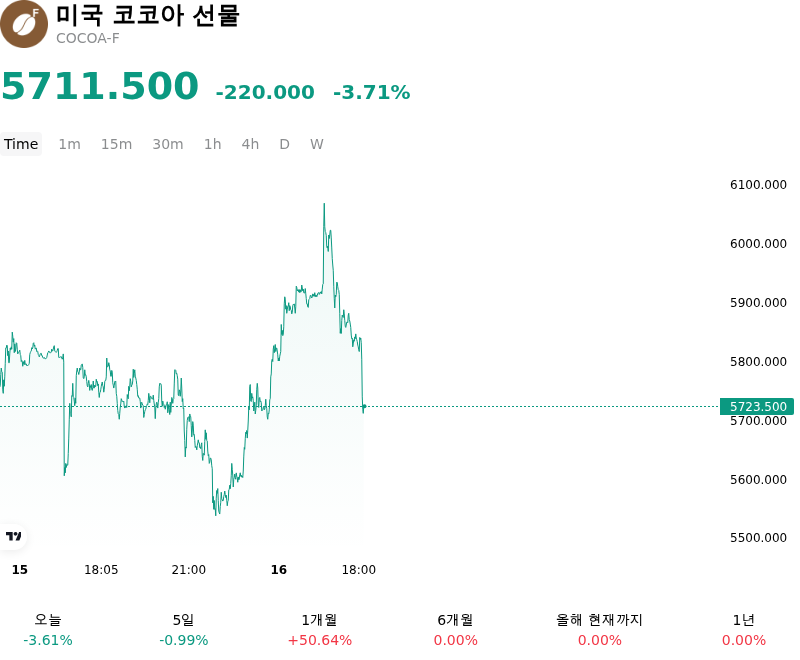Click the 16 date marker on axis

pos(279,570)
